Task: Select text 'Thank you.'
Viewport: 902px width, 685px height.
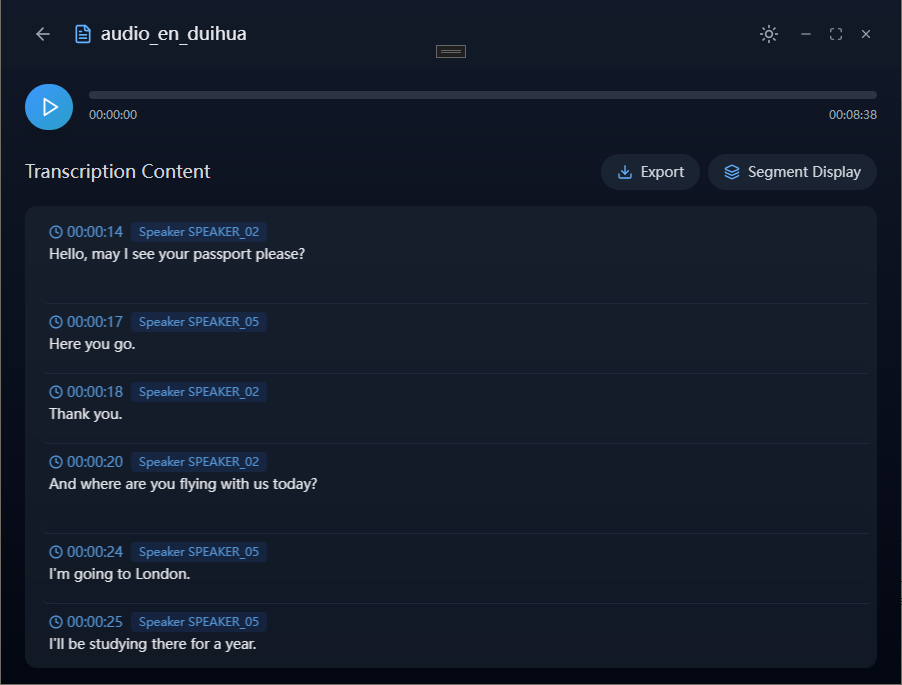Action: point(86,414)
